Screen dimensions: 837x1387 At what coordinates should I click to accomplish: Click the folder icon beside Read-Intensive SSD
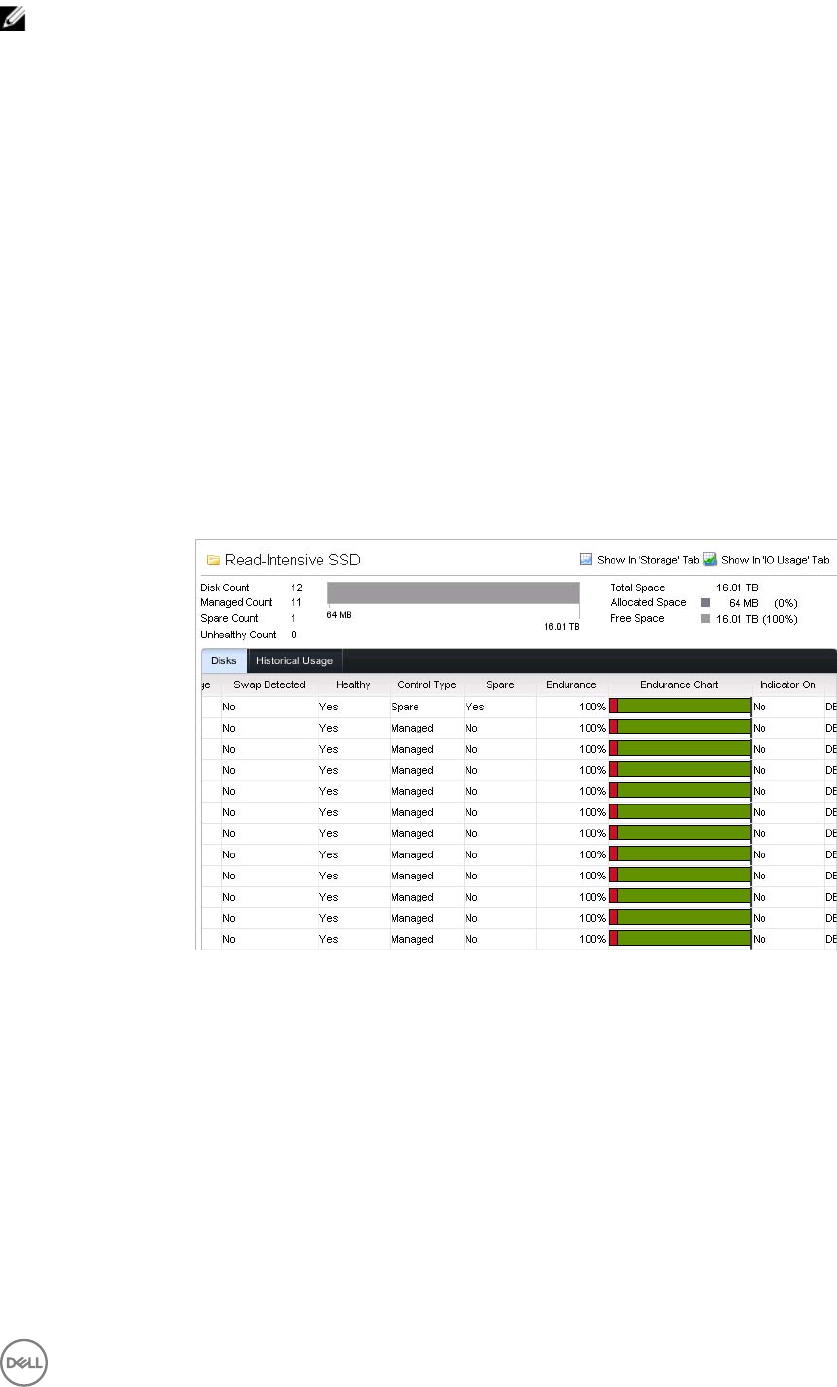[x=213, y=560]
